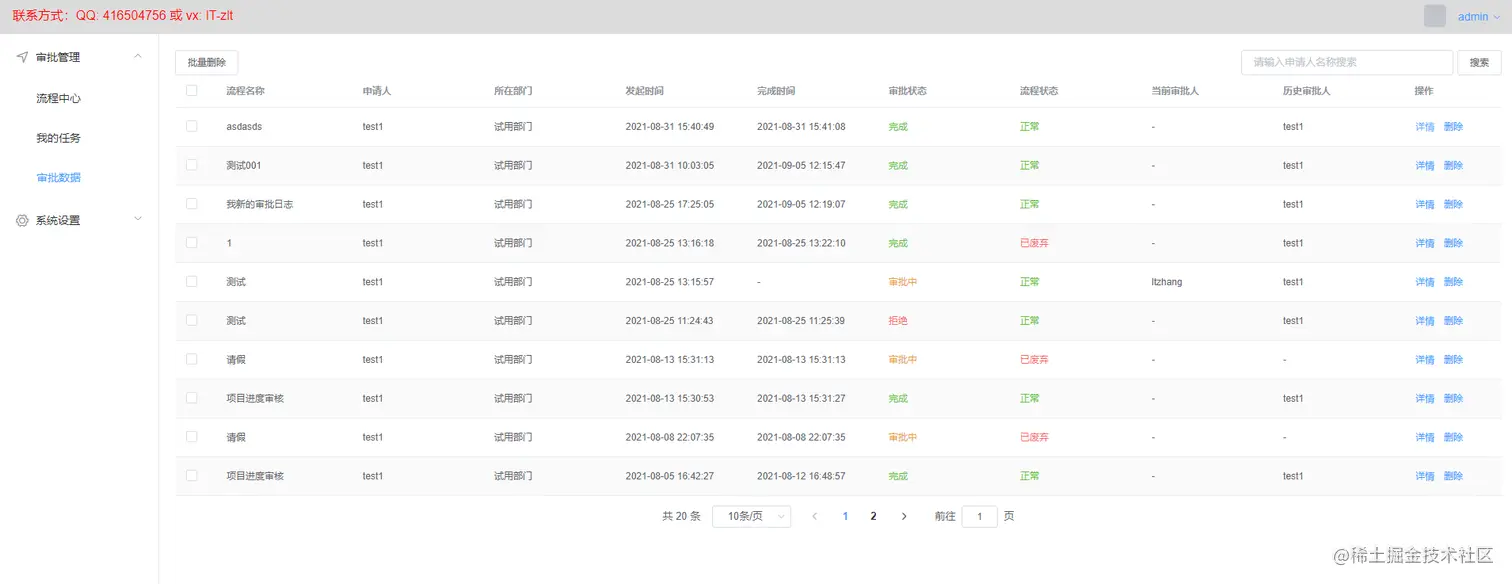Open 流程中心 in the sidebar
The image size is (1512, 584).
(58, 99)
